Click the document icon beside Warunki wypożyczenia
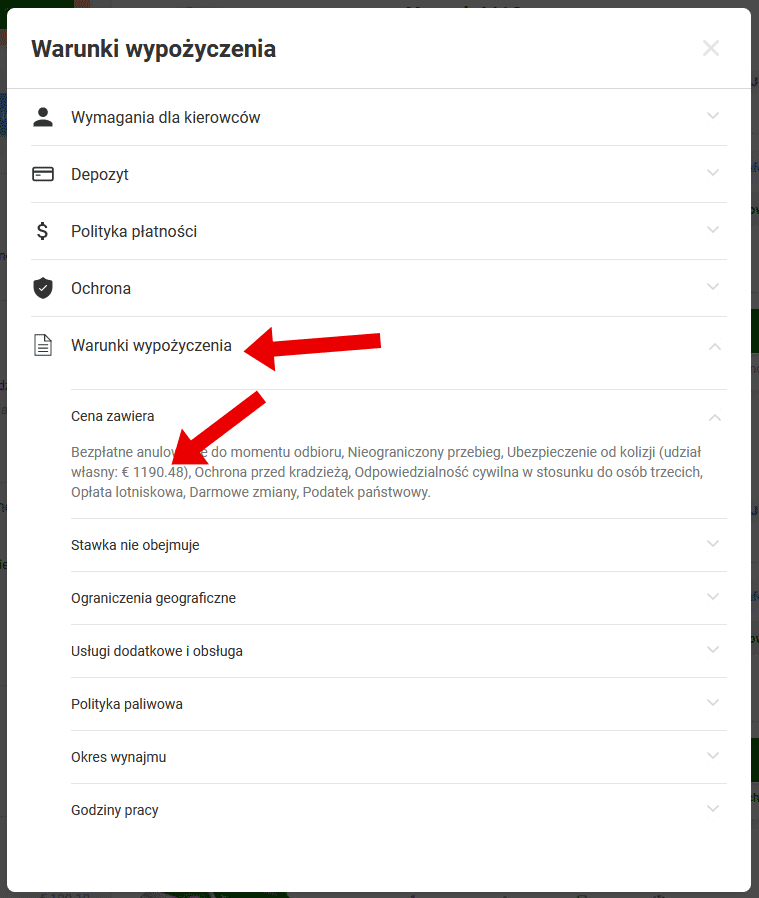Viewport: 759px width, 898px height. click(x=43, y=345)
